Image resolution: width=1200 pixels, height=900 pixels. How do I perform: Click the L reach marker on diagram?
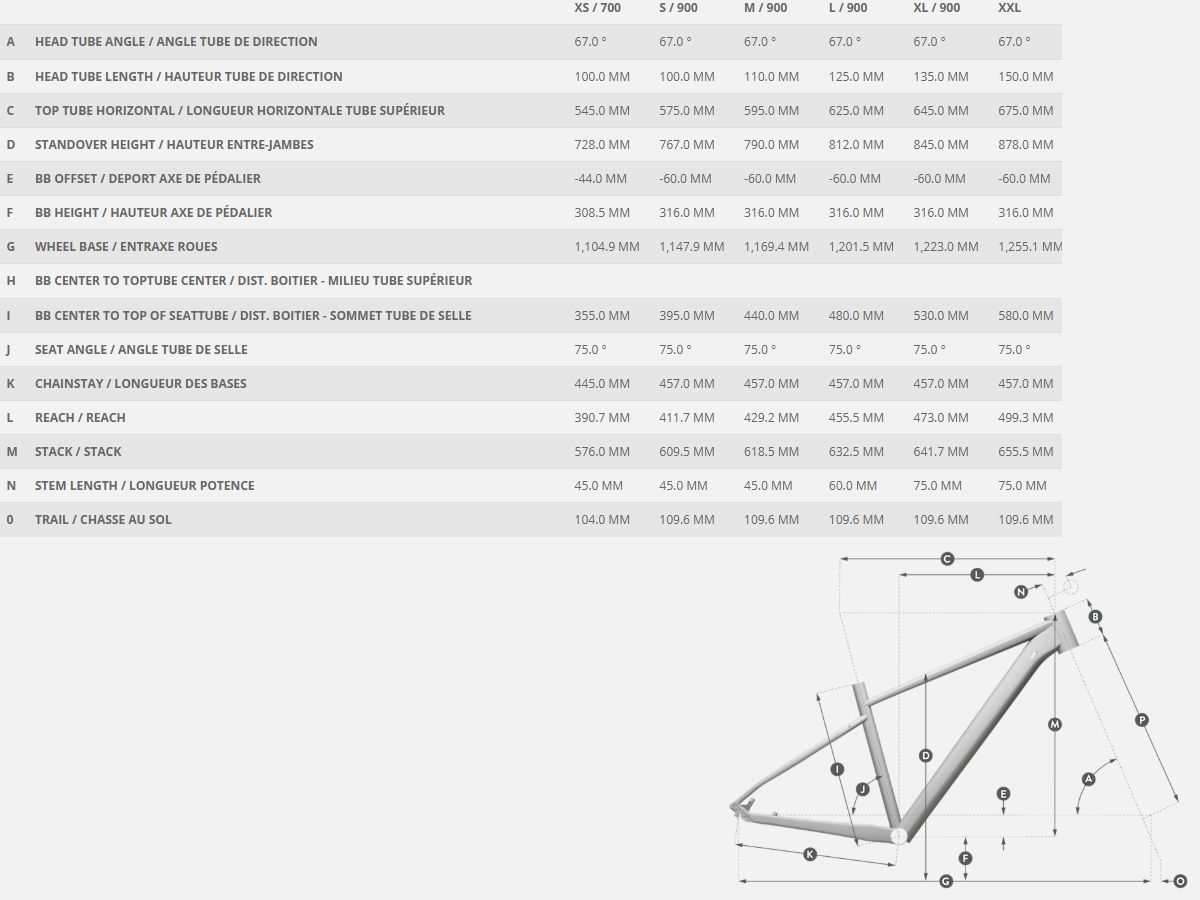(977, 575)
